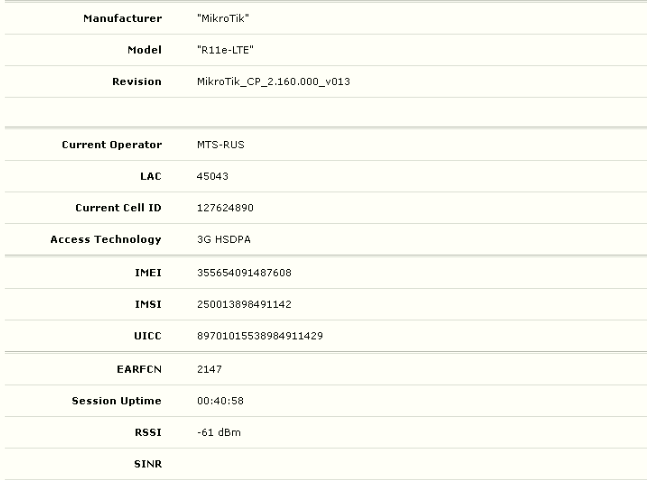Click the Session Uptime label

tap(116, 401)
